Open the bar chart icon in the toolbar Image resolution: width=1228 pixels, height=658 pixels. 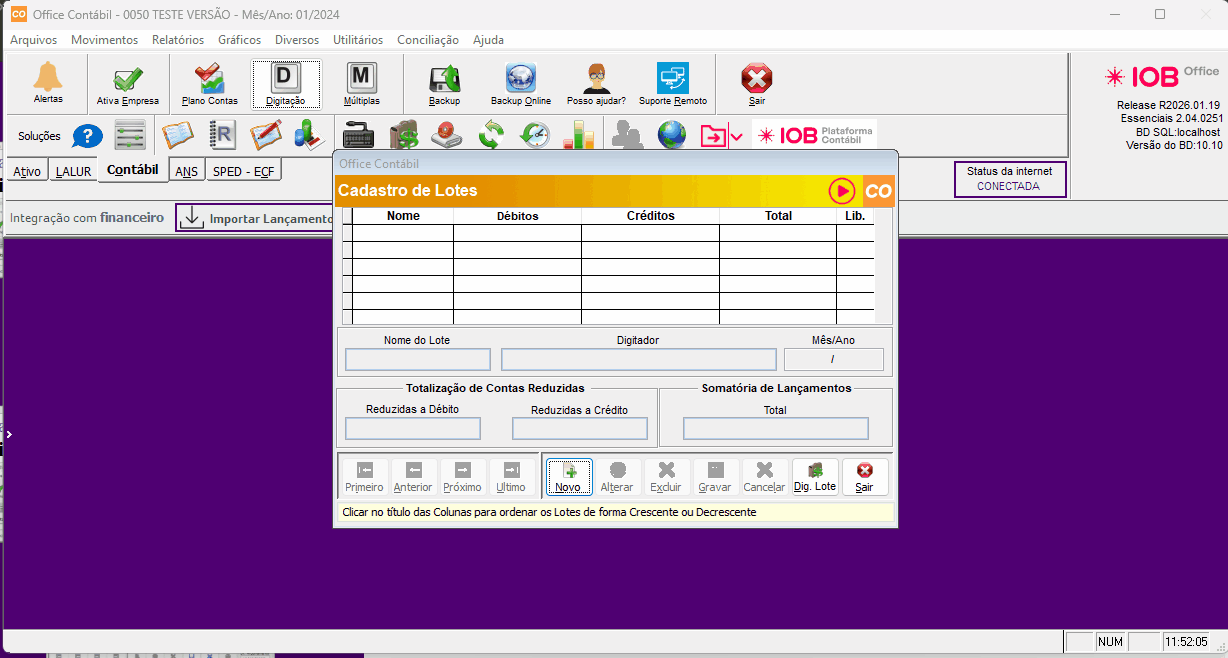click(x=578, y=135)
